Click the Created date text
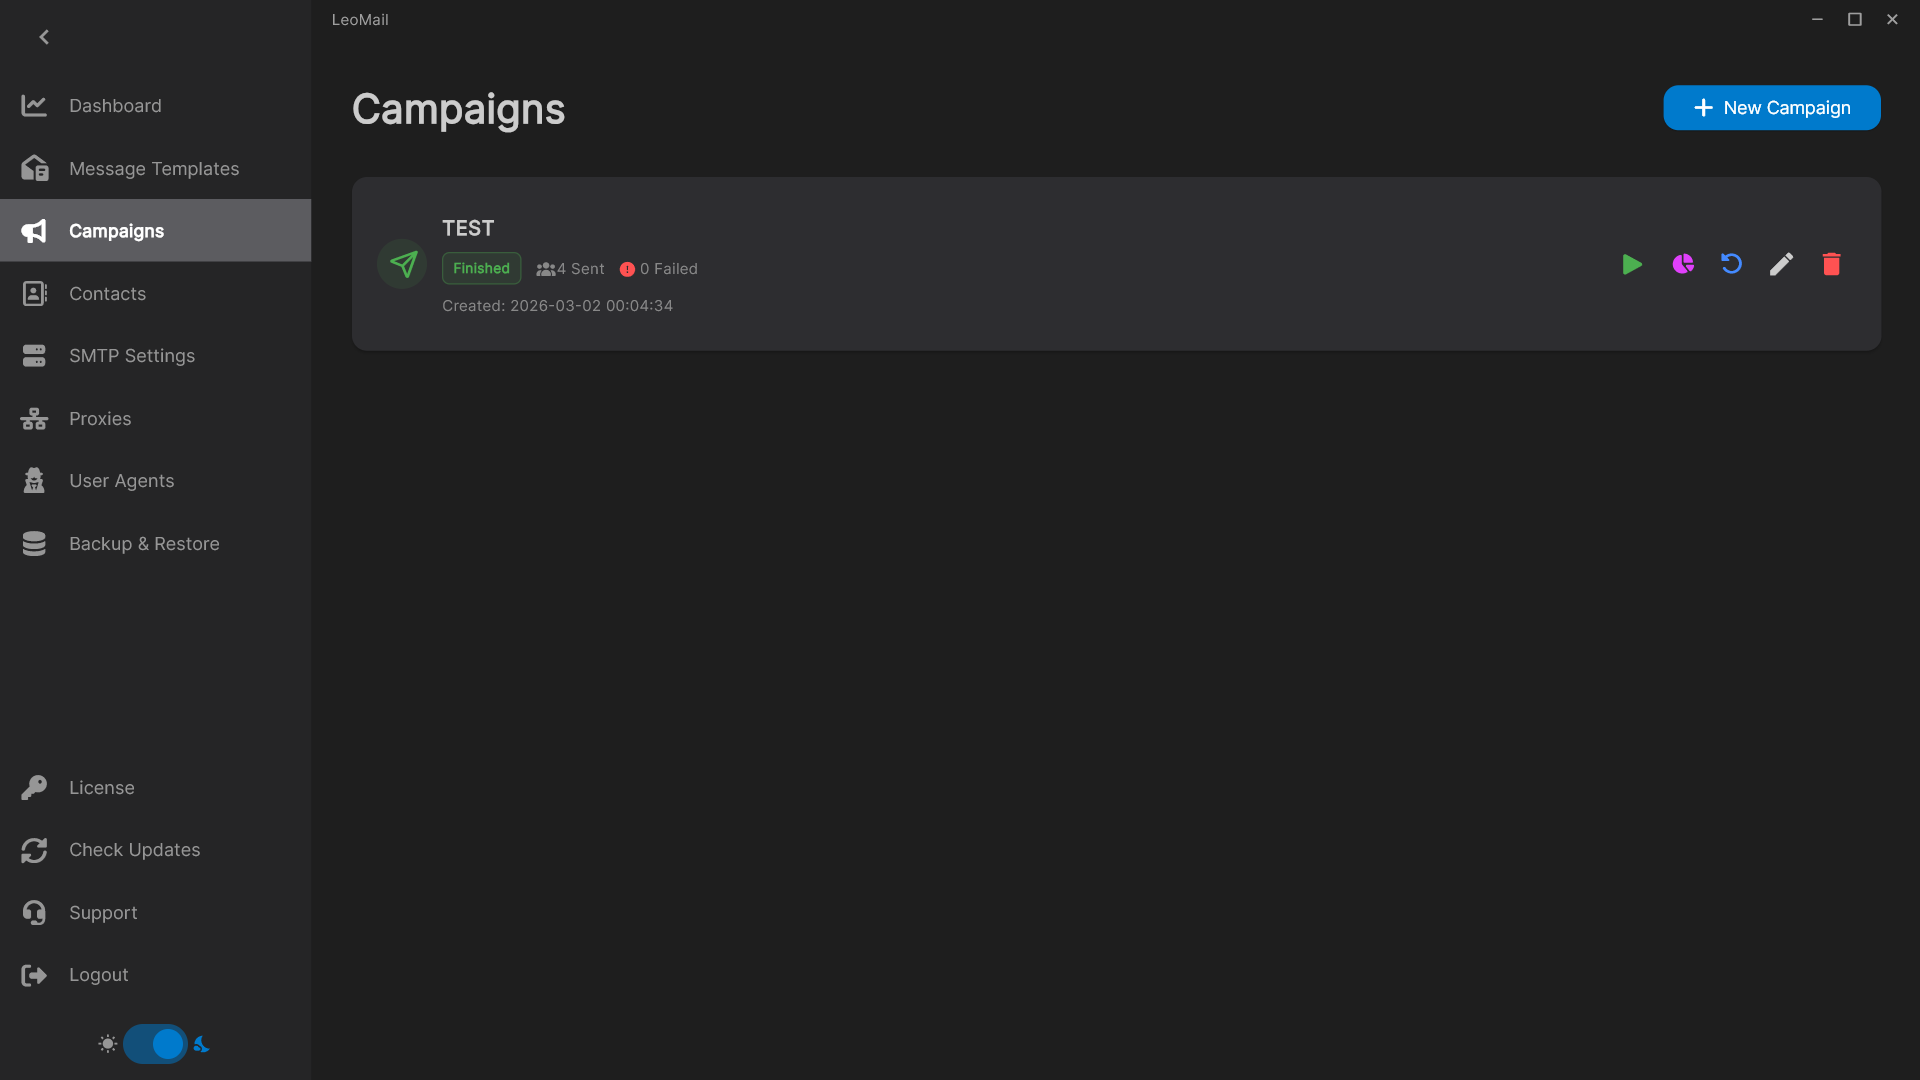Image resolution: width=1920 pixels, height=1080 pixels. [x=557, y=306]
